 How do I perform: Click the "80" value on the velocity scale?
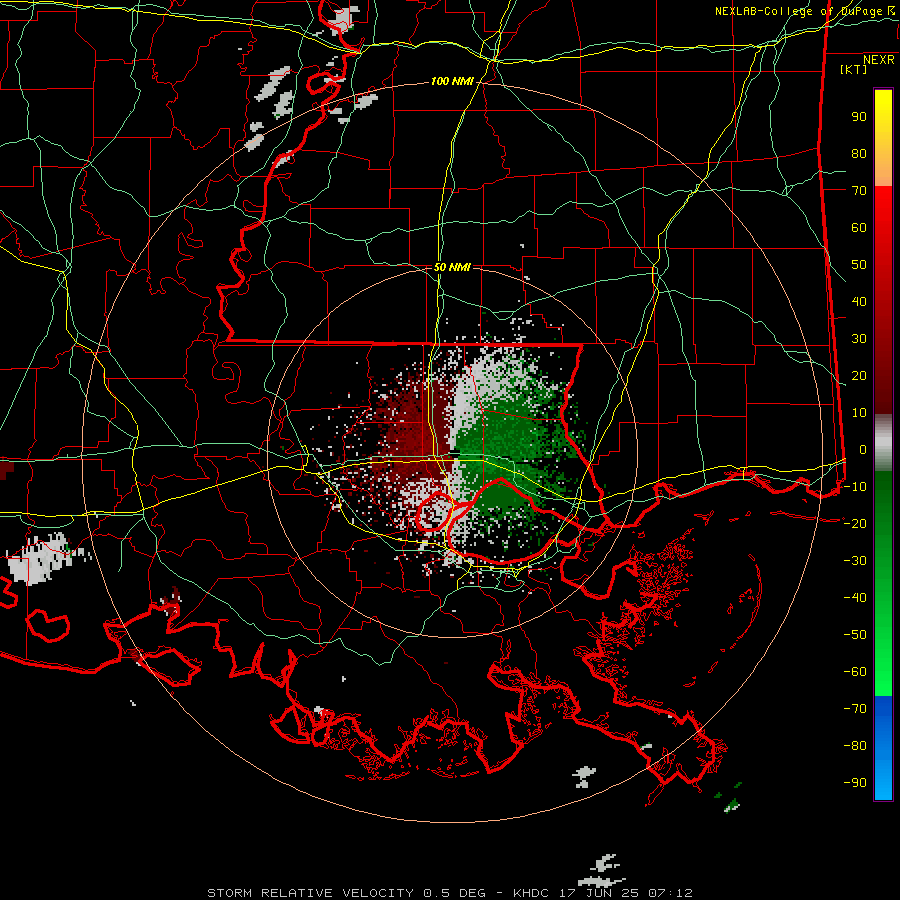859,153
